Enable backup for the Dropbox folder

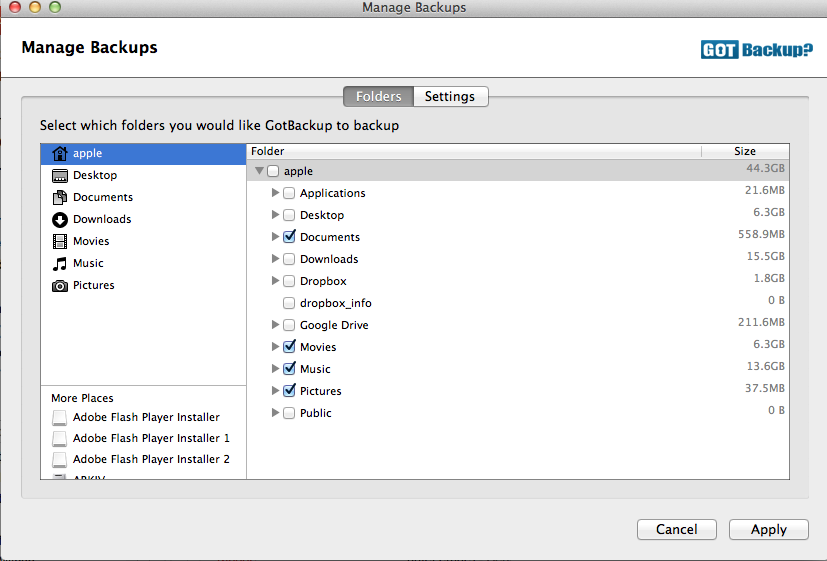pos(289,281)
